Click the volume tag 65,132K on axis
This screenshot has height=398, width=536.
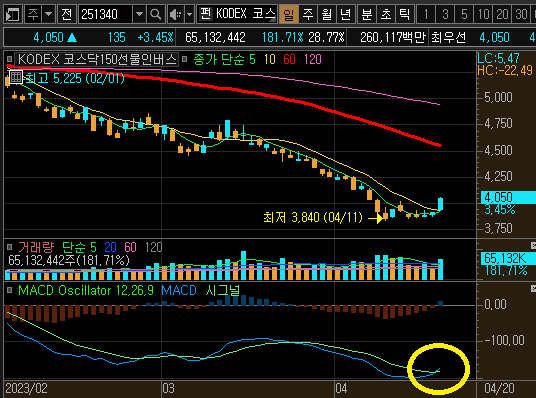pyautogui.click(x=508, y=258)
